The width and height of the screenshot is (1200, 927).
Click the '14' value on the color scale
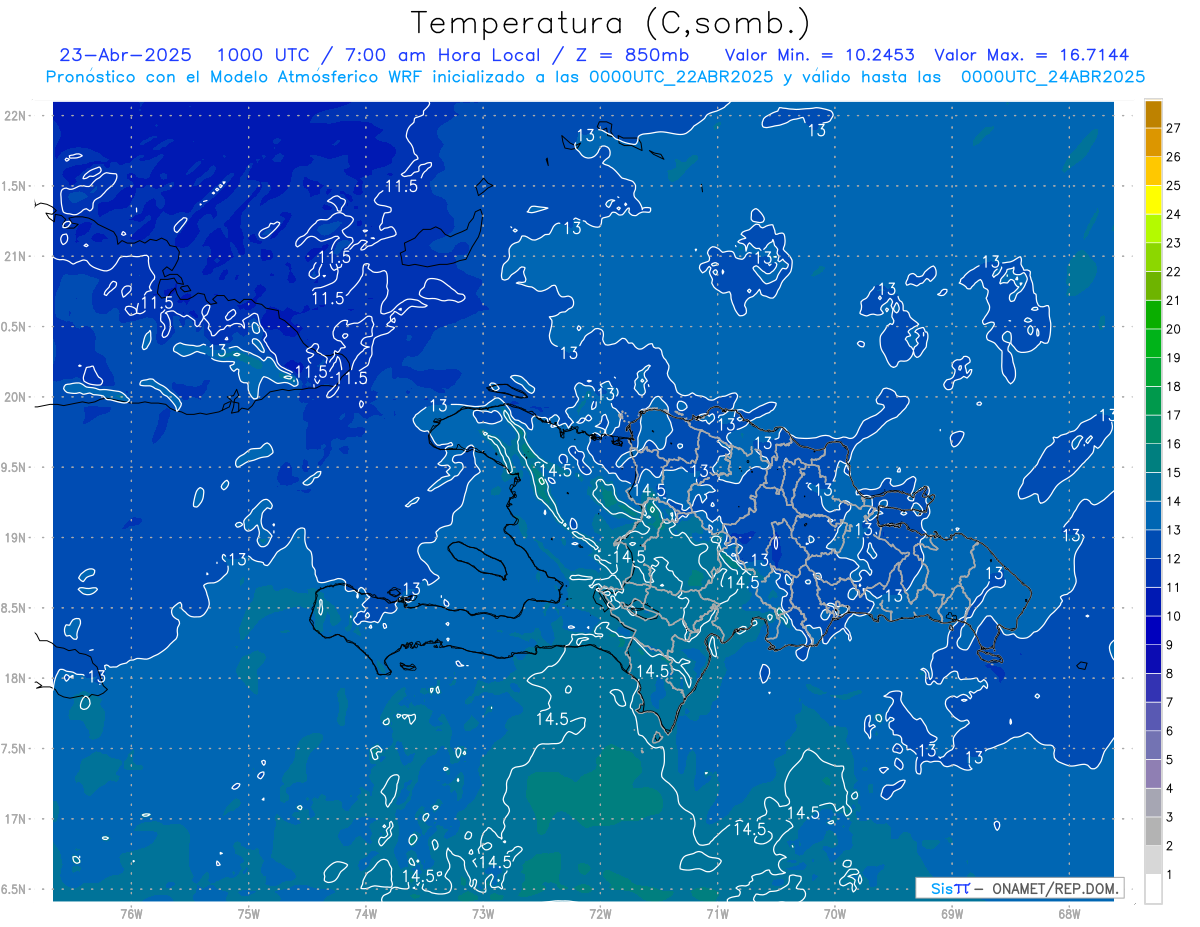(1173, 501)
